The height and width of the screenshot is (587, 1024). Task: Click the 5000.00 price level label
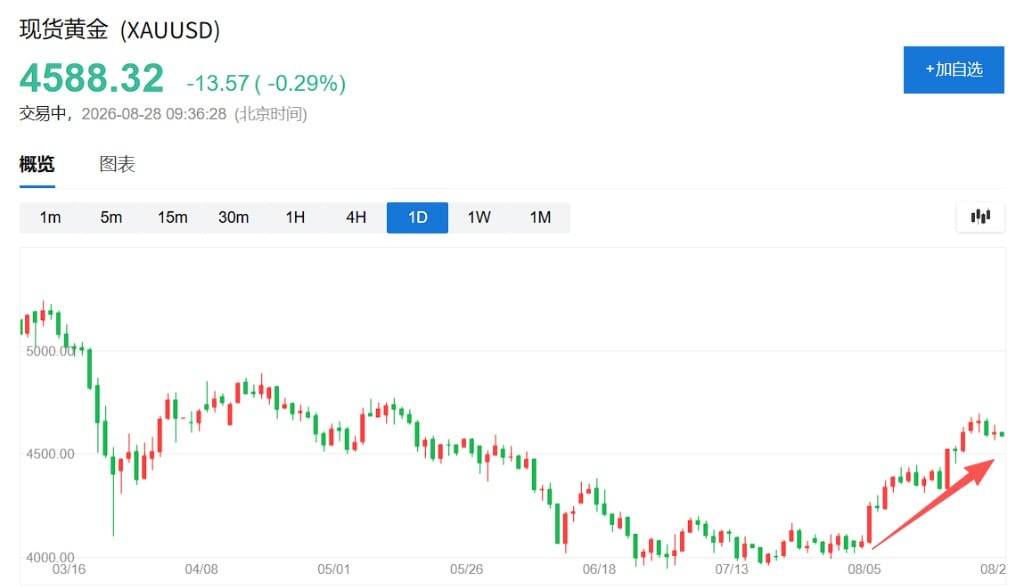click(50, 351)
